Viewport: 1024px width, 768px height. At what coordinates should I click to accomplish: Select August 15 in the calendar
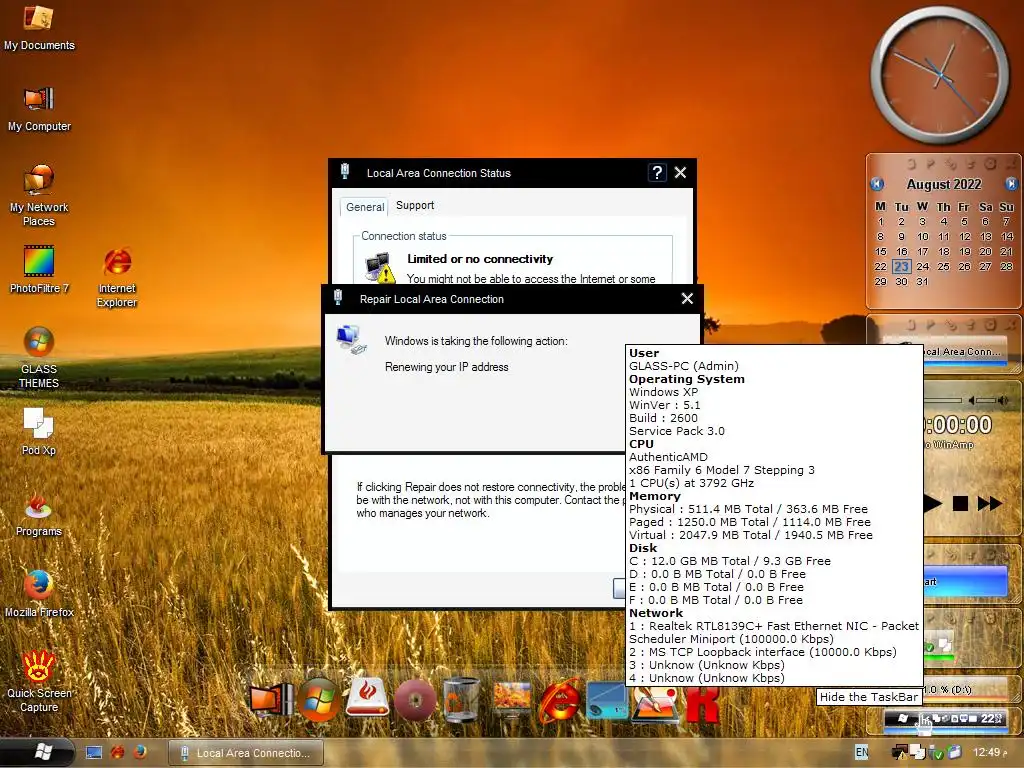tap(880, 251)
